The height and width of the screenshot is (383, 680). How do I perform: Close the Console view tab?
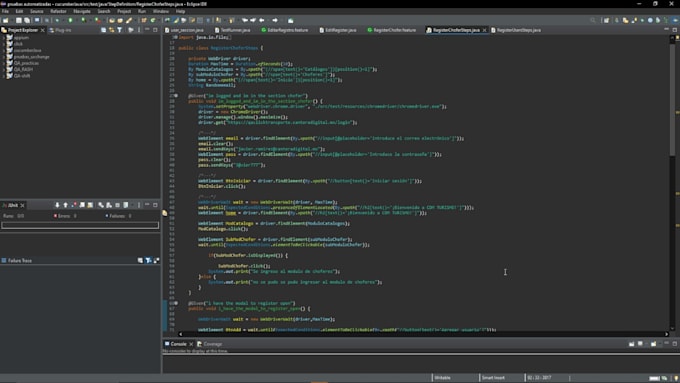click(x=191, y=344)
